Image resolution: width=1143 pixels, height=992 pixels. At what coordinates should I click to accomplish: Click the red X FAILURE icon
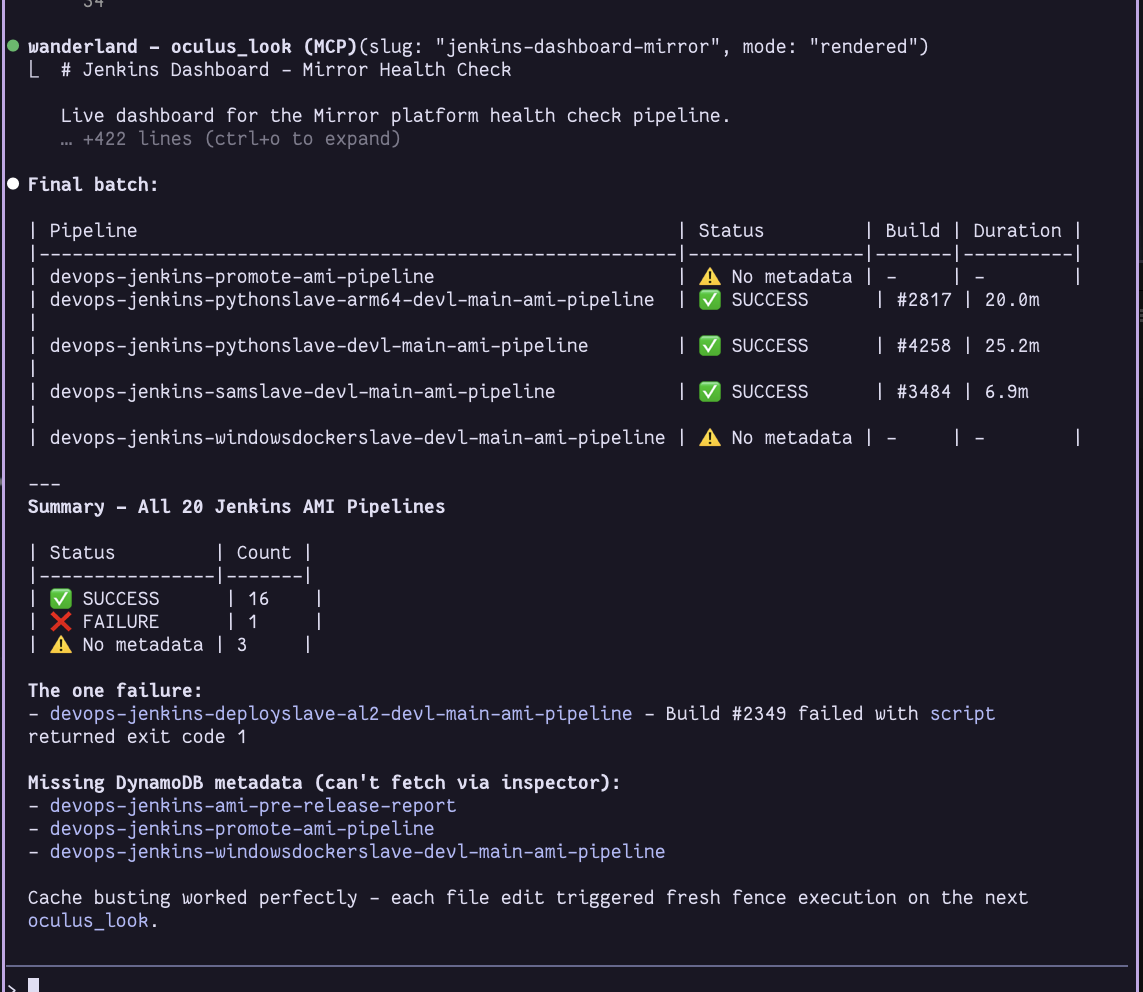(x=61, y=622)
